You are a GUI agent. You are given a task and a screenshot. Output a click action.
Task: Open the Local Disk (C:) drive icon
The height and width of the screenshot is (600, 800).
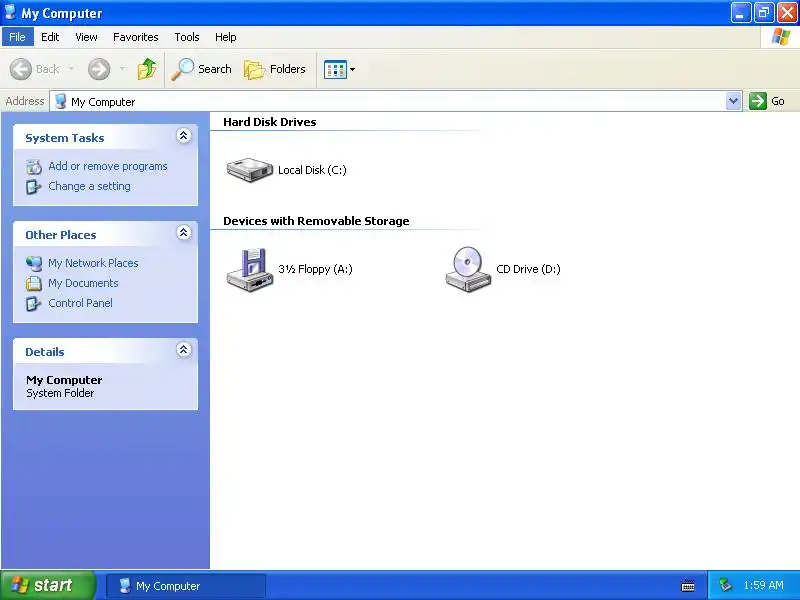[x=250, y=170]
